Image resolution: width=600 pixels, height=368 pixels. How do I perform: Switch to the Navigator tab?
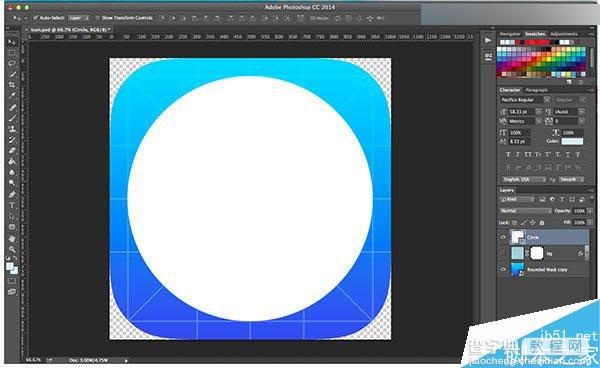tap(510, 34)
